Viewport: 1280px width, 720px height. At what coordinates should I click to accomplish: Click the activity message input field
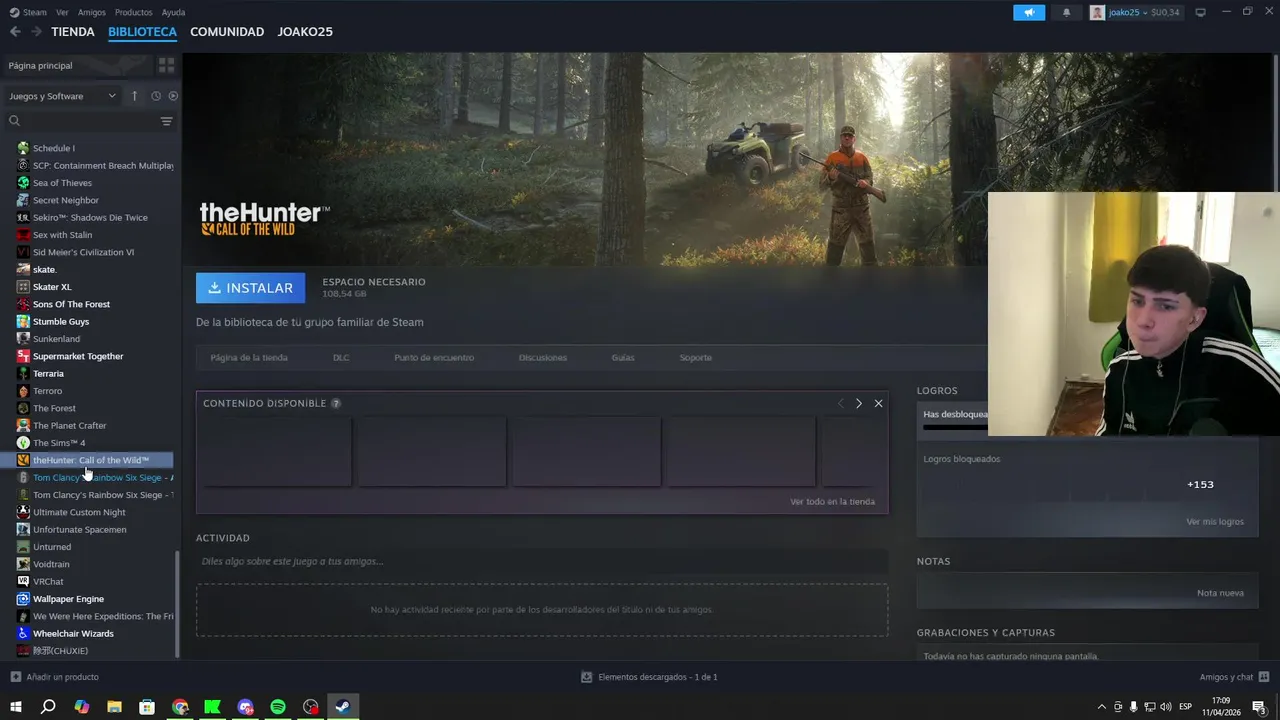[x=542, y=561]
